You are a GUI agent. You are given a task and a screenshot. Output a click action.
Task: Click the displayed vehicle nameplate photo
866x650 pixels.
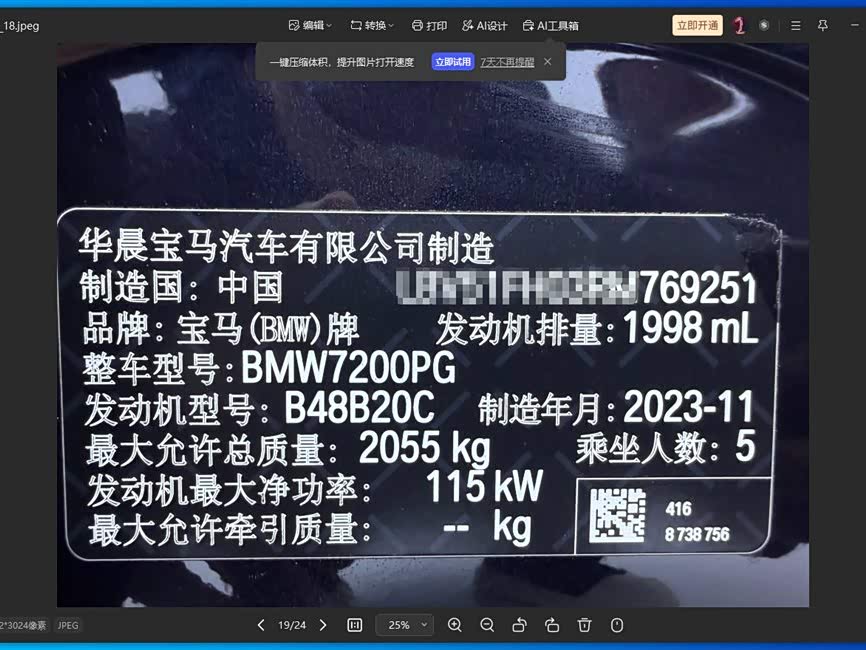point(433,325)
